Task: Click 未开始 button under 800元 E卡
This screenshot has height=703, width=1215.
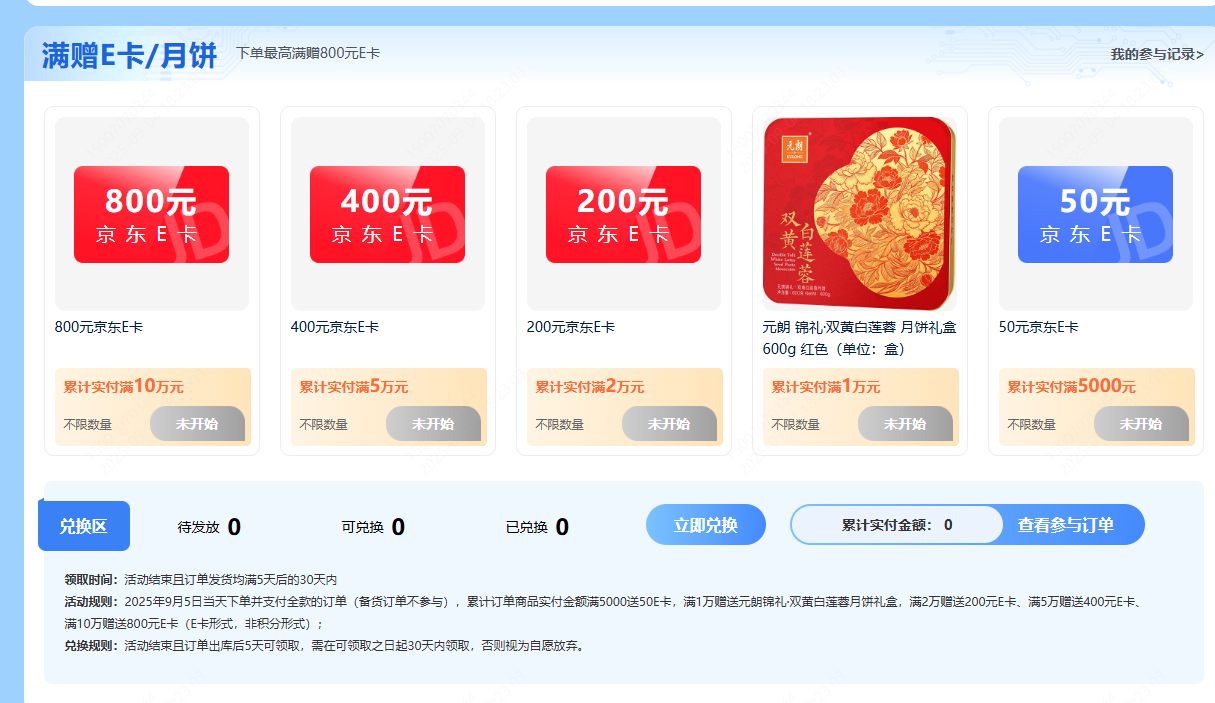Action: pyautogui.click(x=197, y=424)
